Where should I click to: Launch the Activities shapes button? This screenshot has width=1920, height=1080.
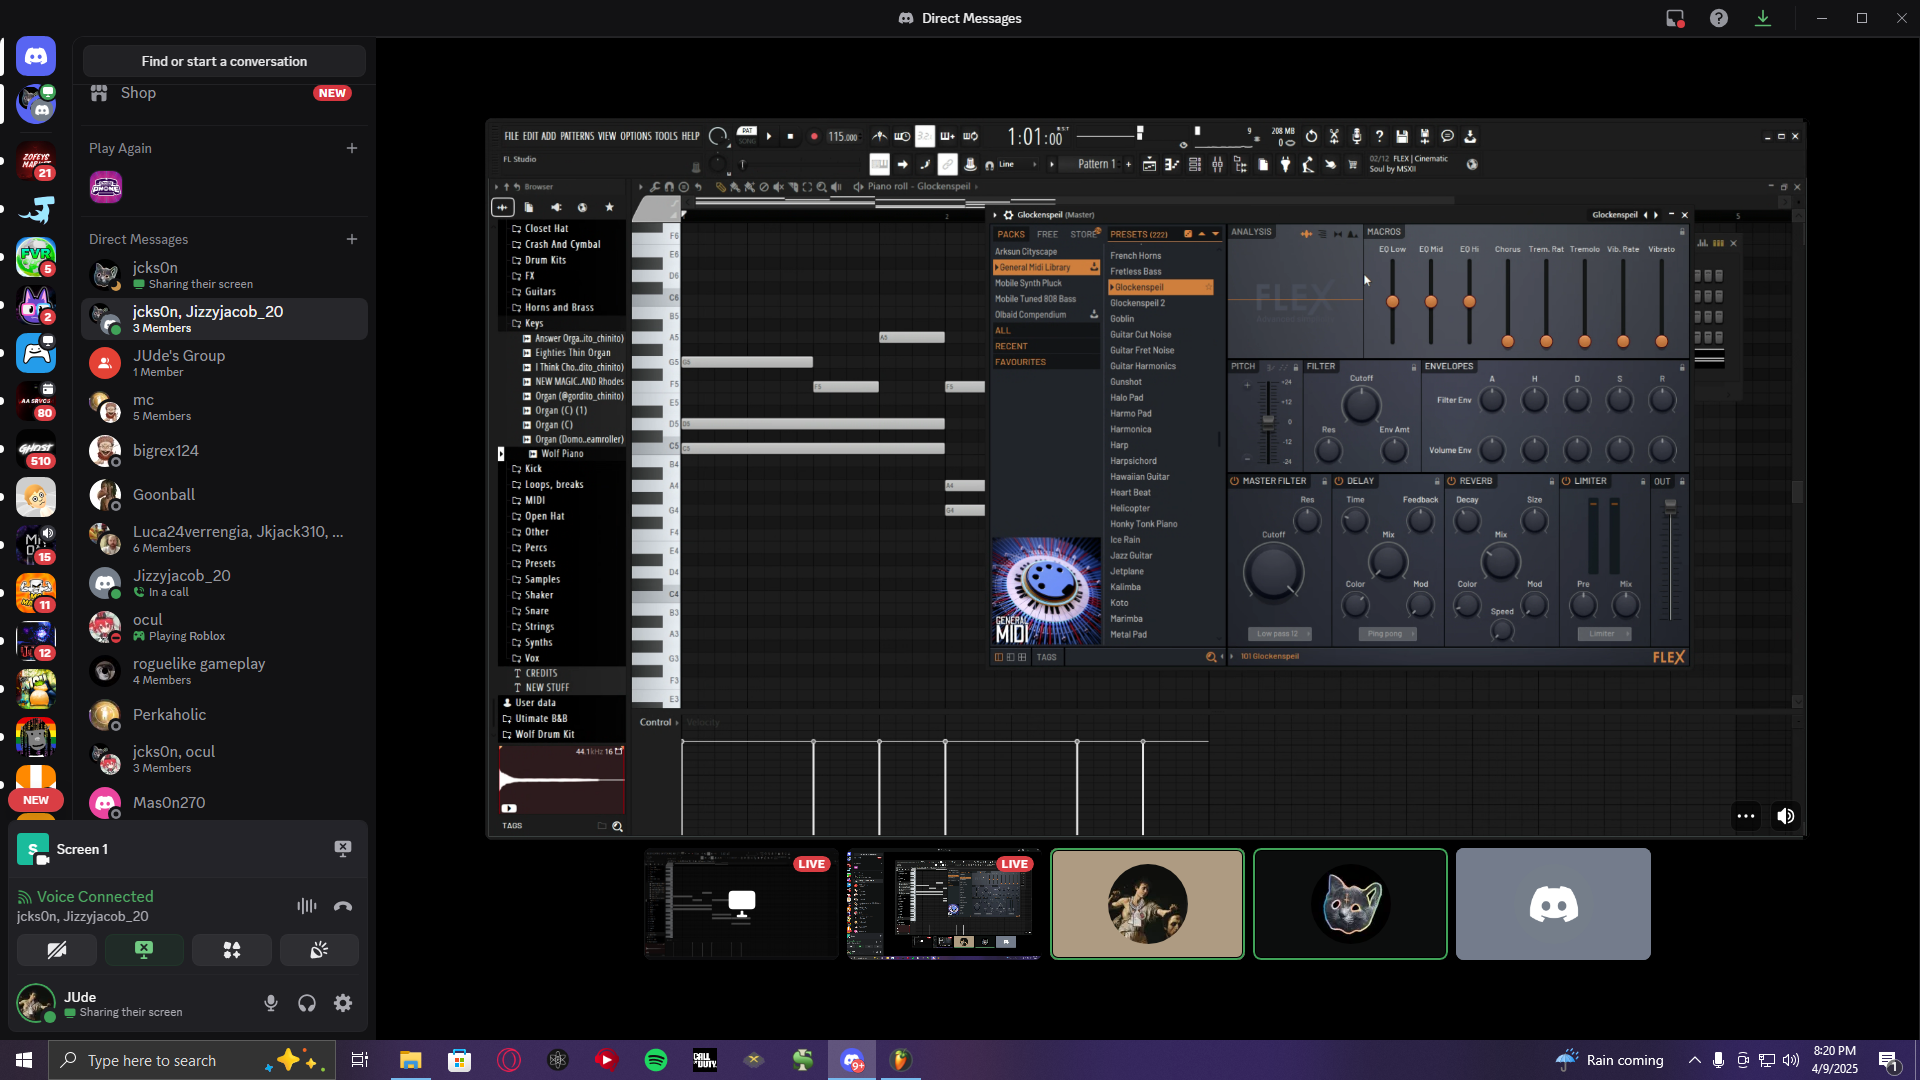coord(231,950)
